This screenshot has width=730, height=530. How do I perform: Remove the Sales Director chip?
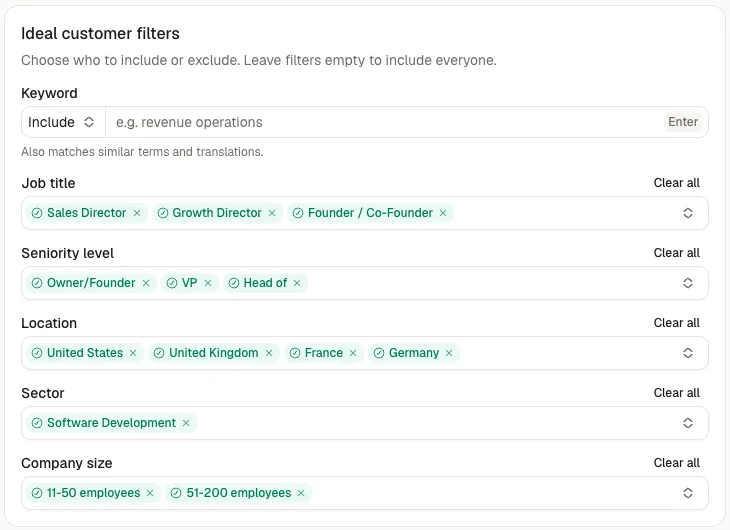point(137,213)
